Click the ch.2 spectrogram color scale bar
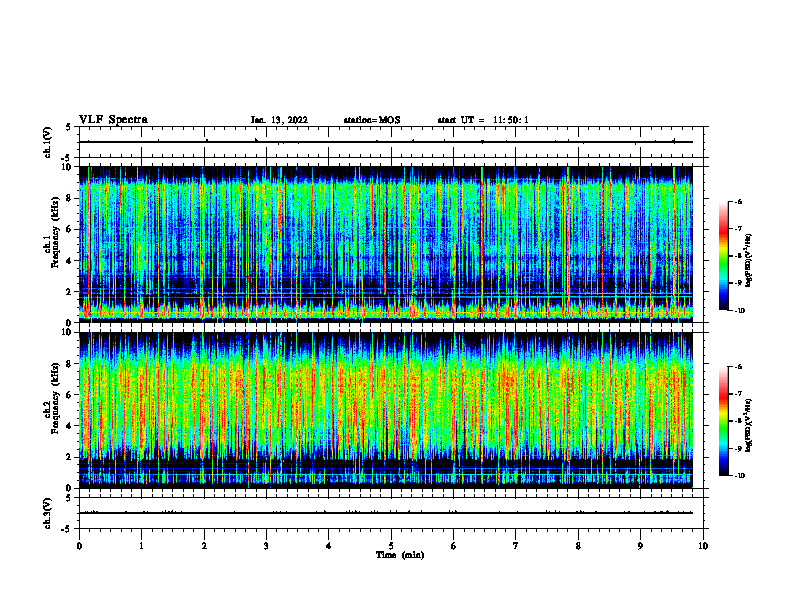Screen dimensions: 792x612 723,421
